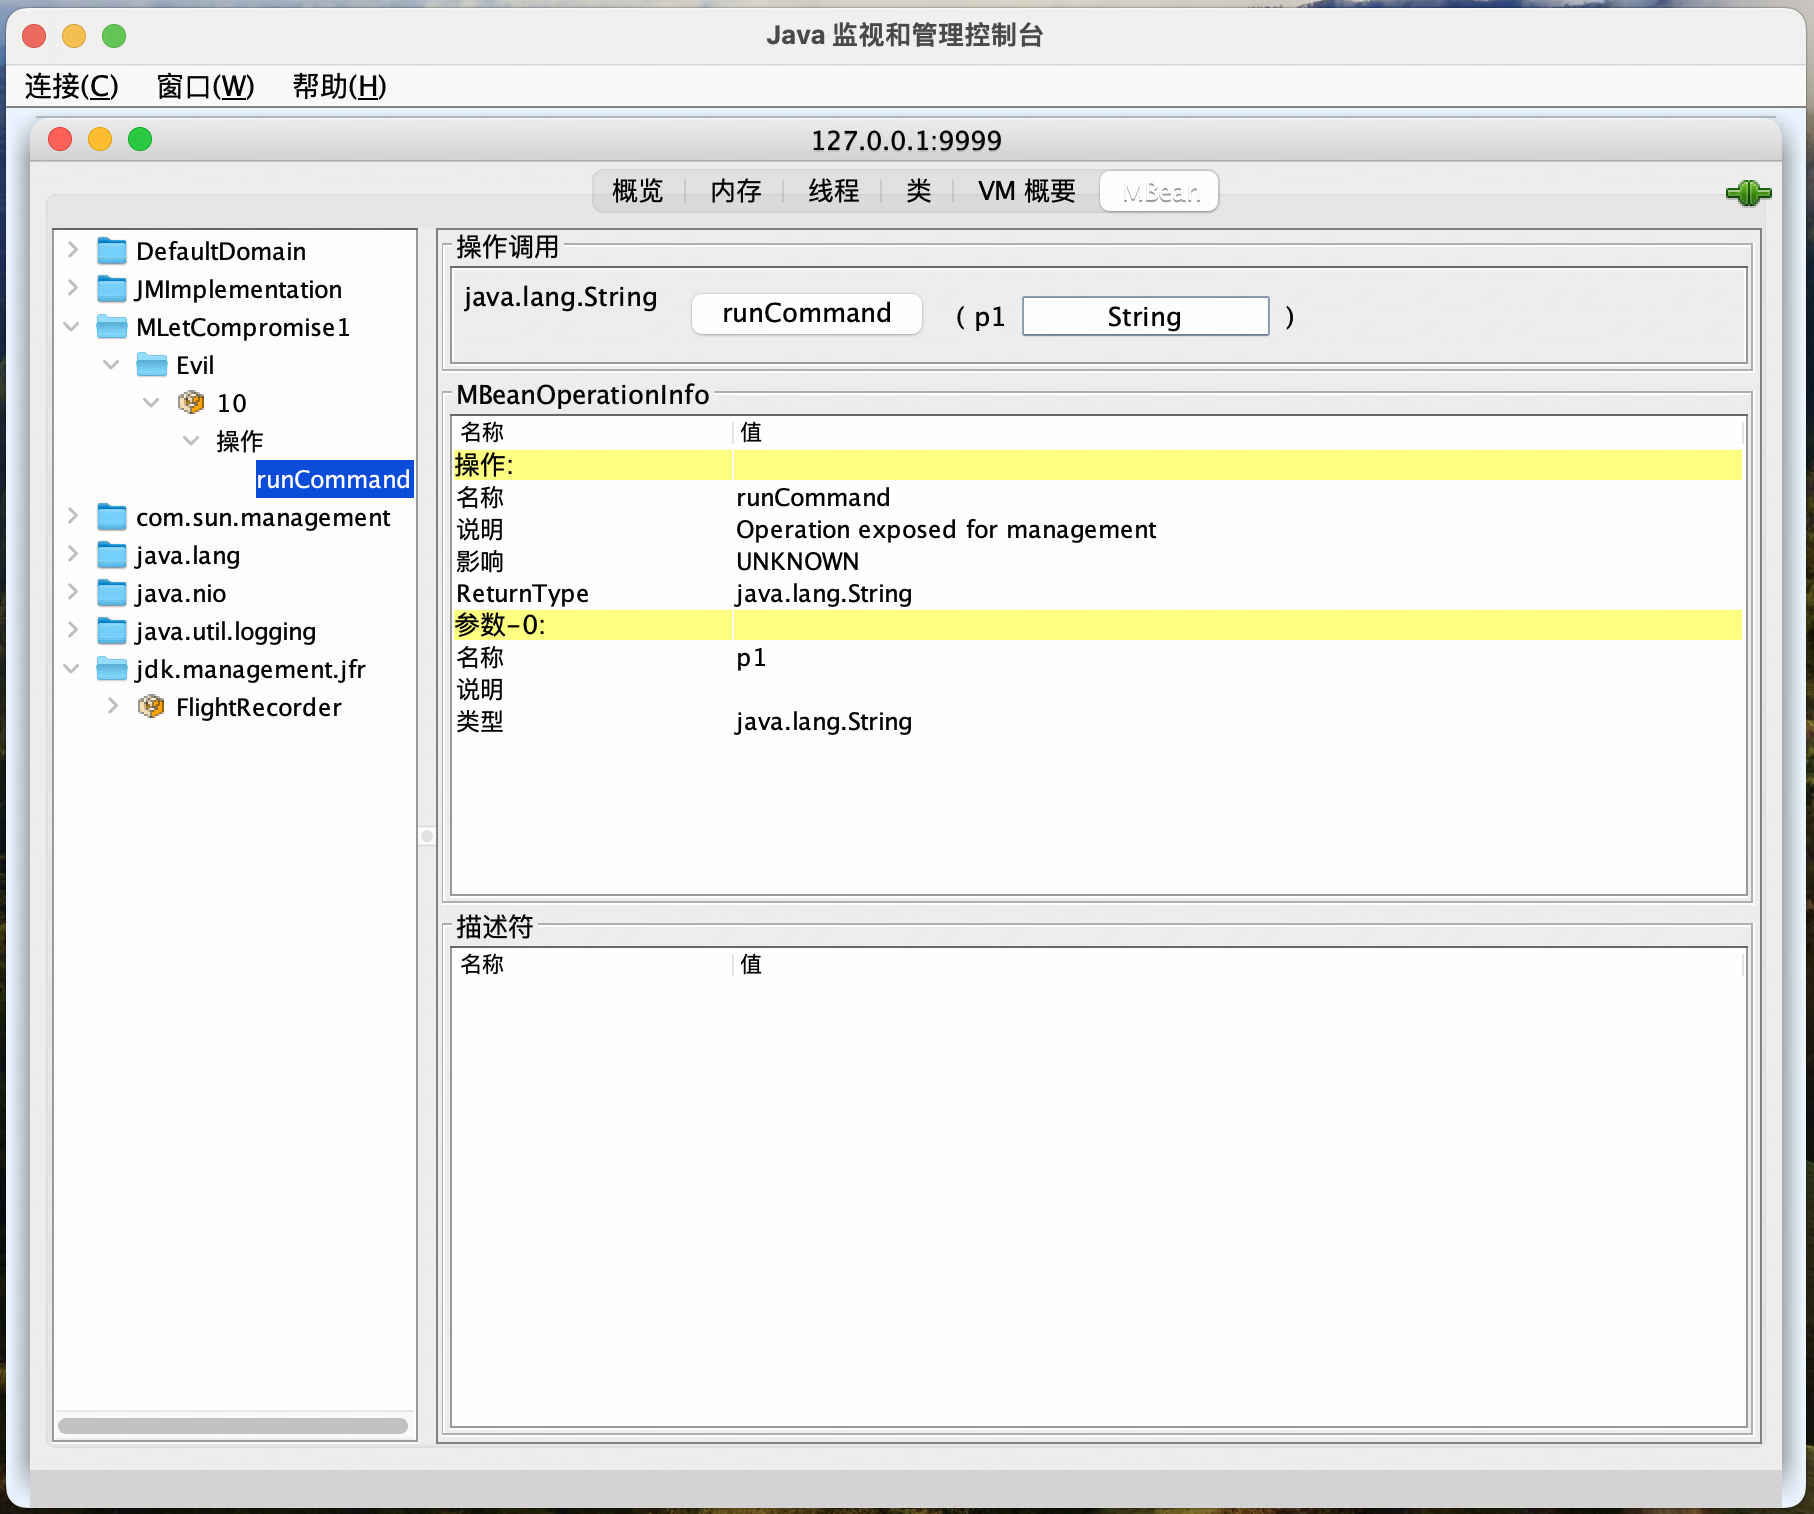The height and width of the screenshot is (1514, 1814).
Task: Switch to the 类 tab
Action: pyautogui.click(x=919, y=191)
